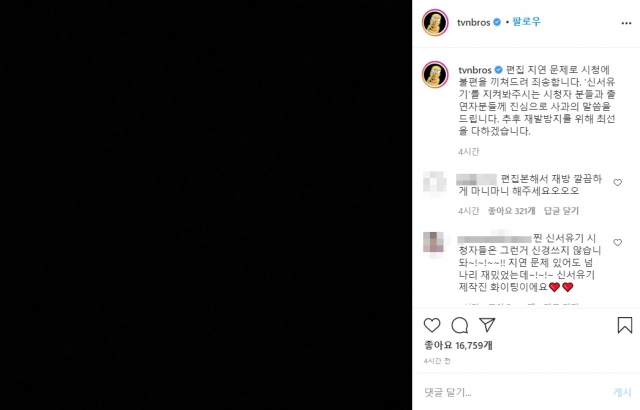Screen dimensions: 640x410
Task: Save post with bookmark icon
Action: 624,325
